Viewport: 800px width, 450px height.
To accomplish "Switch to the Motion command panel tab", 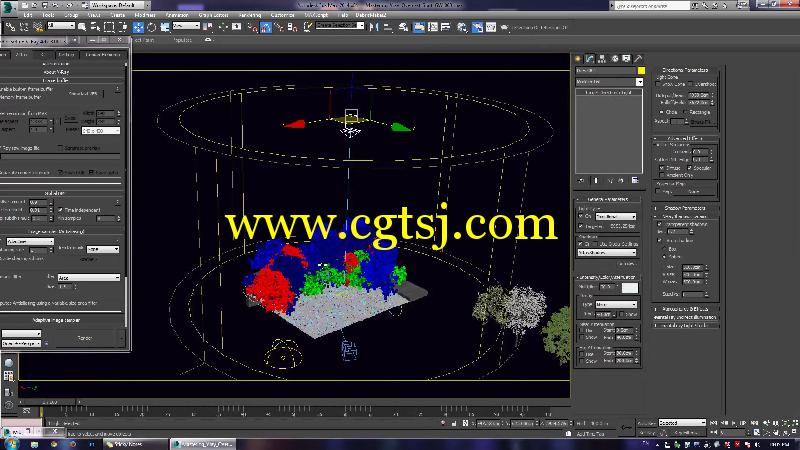I will [614, 59].
